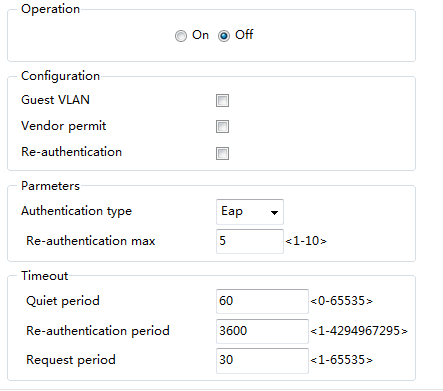Viewport: 443px width, 391px height.
Task: Tick the Vendor permit checkbox
Action: [222, 127]
